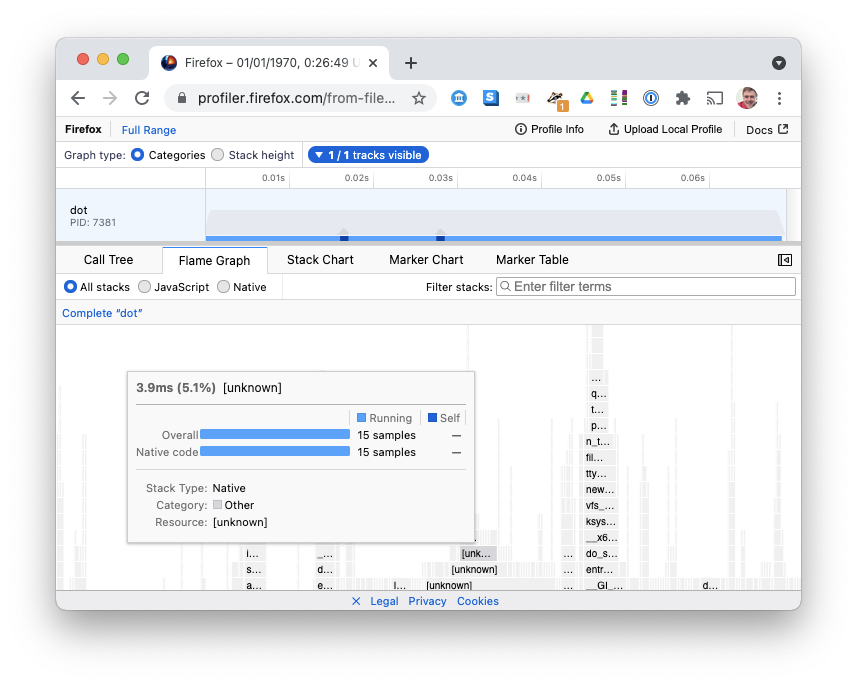The image size is (857, 684).
Task: Open the 1Password extension icon
Action: (650, 98)
